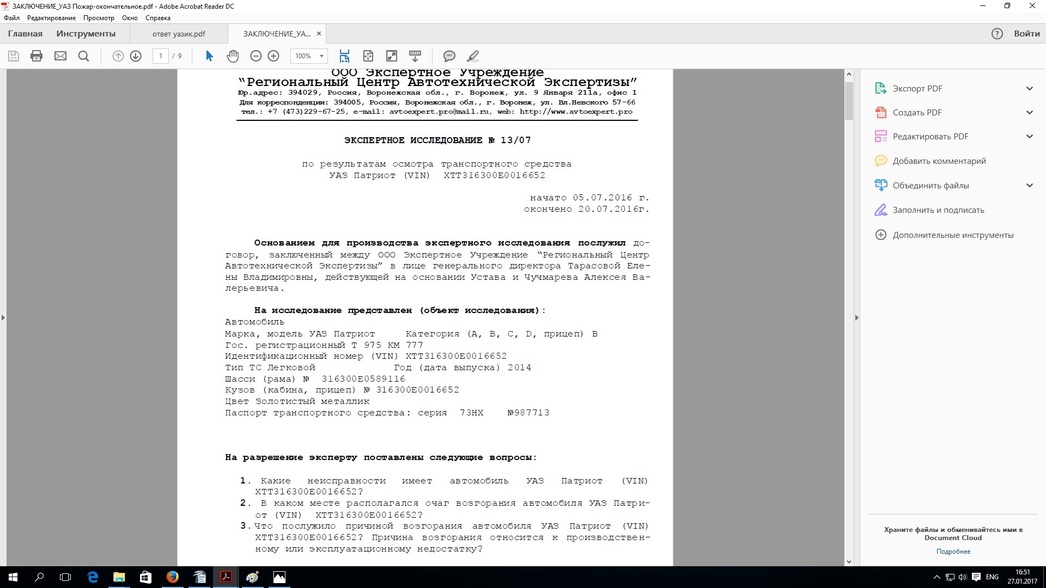Viewport: 1046px width, 588px height.
Task: Open the Find text magnifier tool
Action: 84,56
